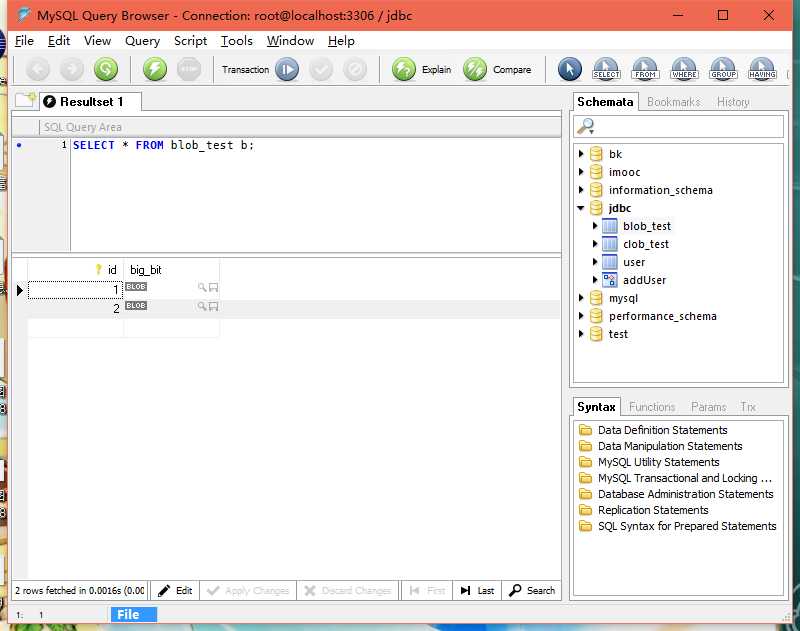View the blob in row 2 with magnifier
800x631 pixels.
point(202,306)
